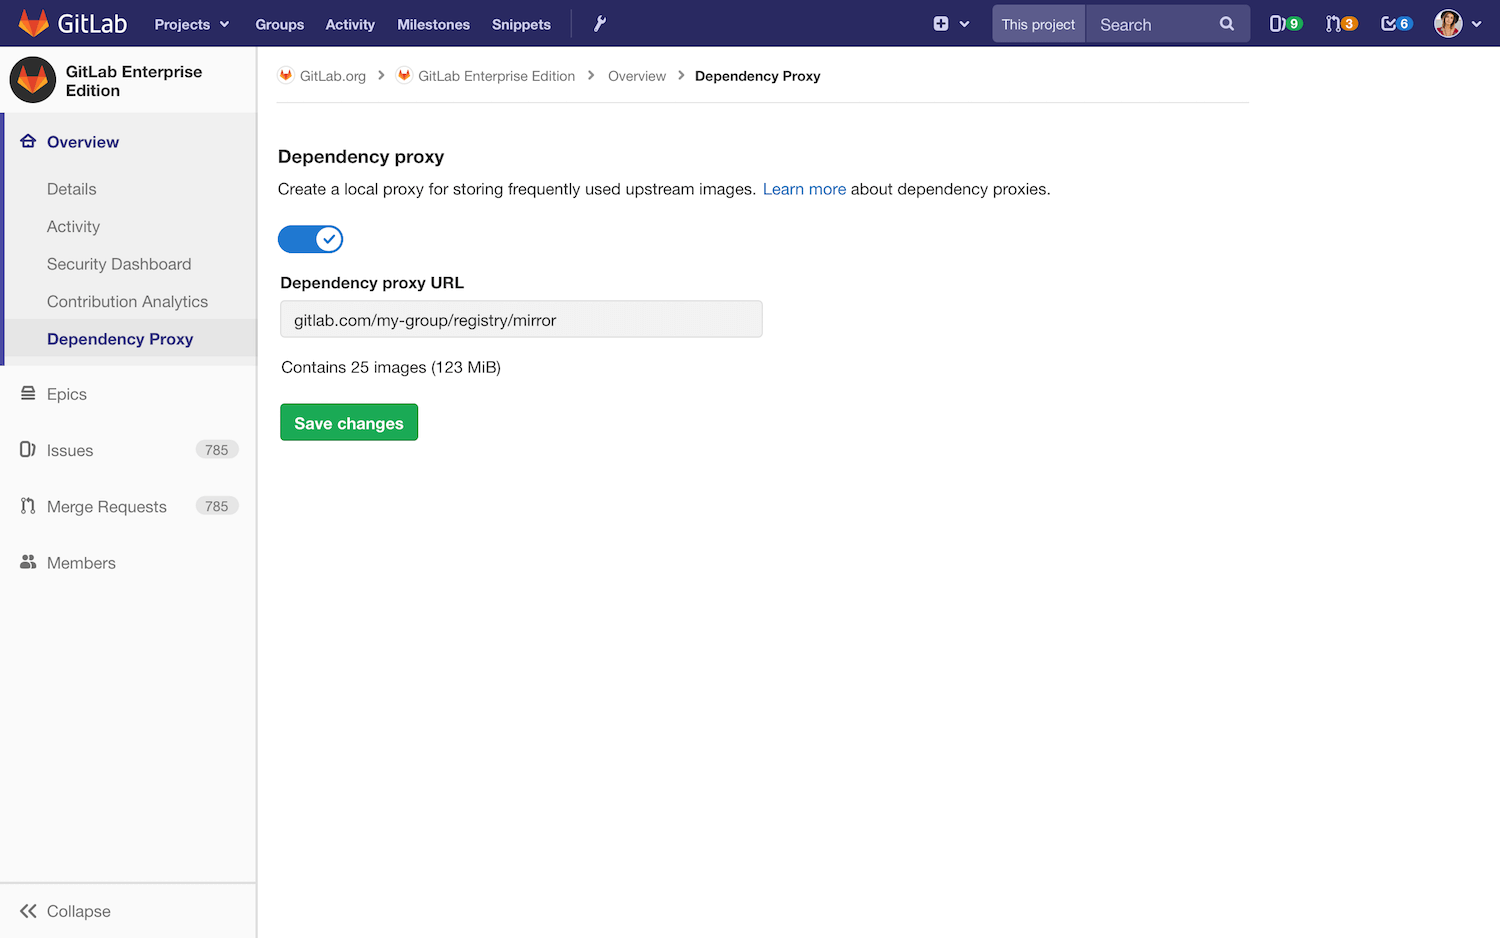Open Members from the sidebar

[x=80, y=562]
